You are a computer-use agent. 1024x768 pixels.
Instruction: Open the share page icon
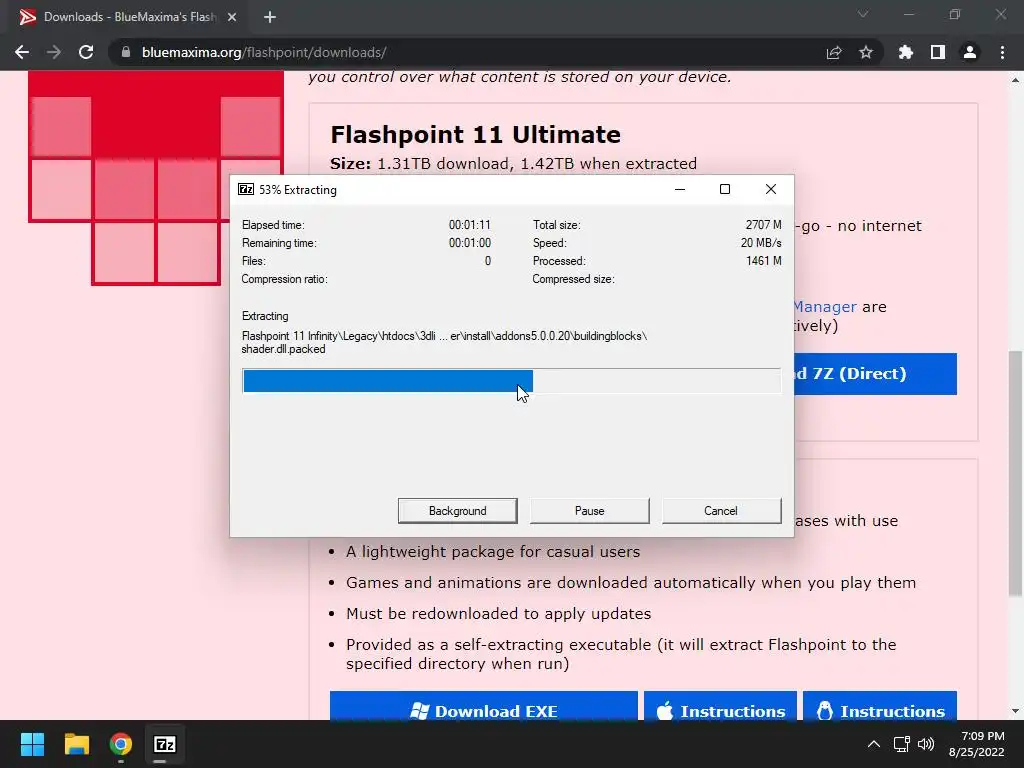click(x=834, y=52)
